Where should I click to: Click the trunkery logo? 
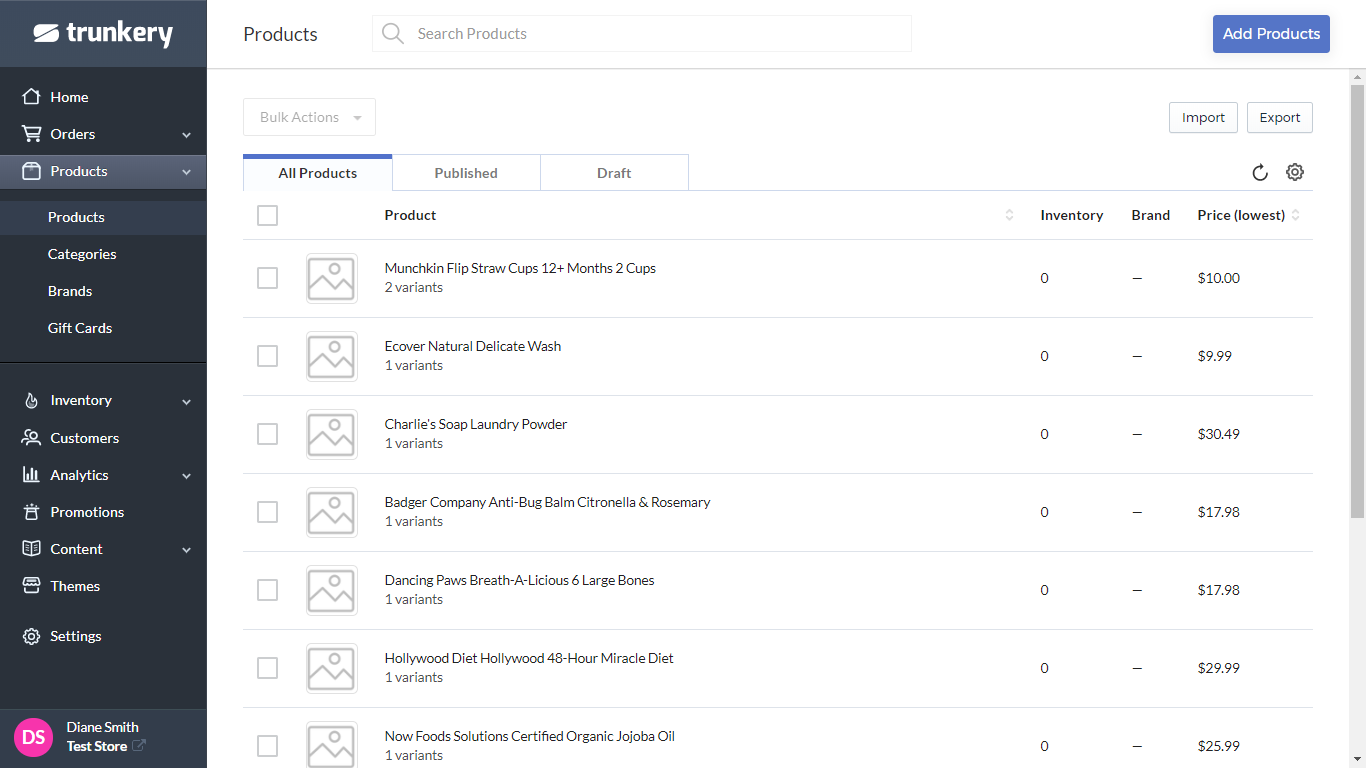click(103, 33)
